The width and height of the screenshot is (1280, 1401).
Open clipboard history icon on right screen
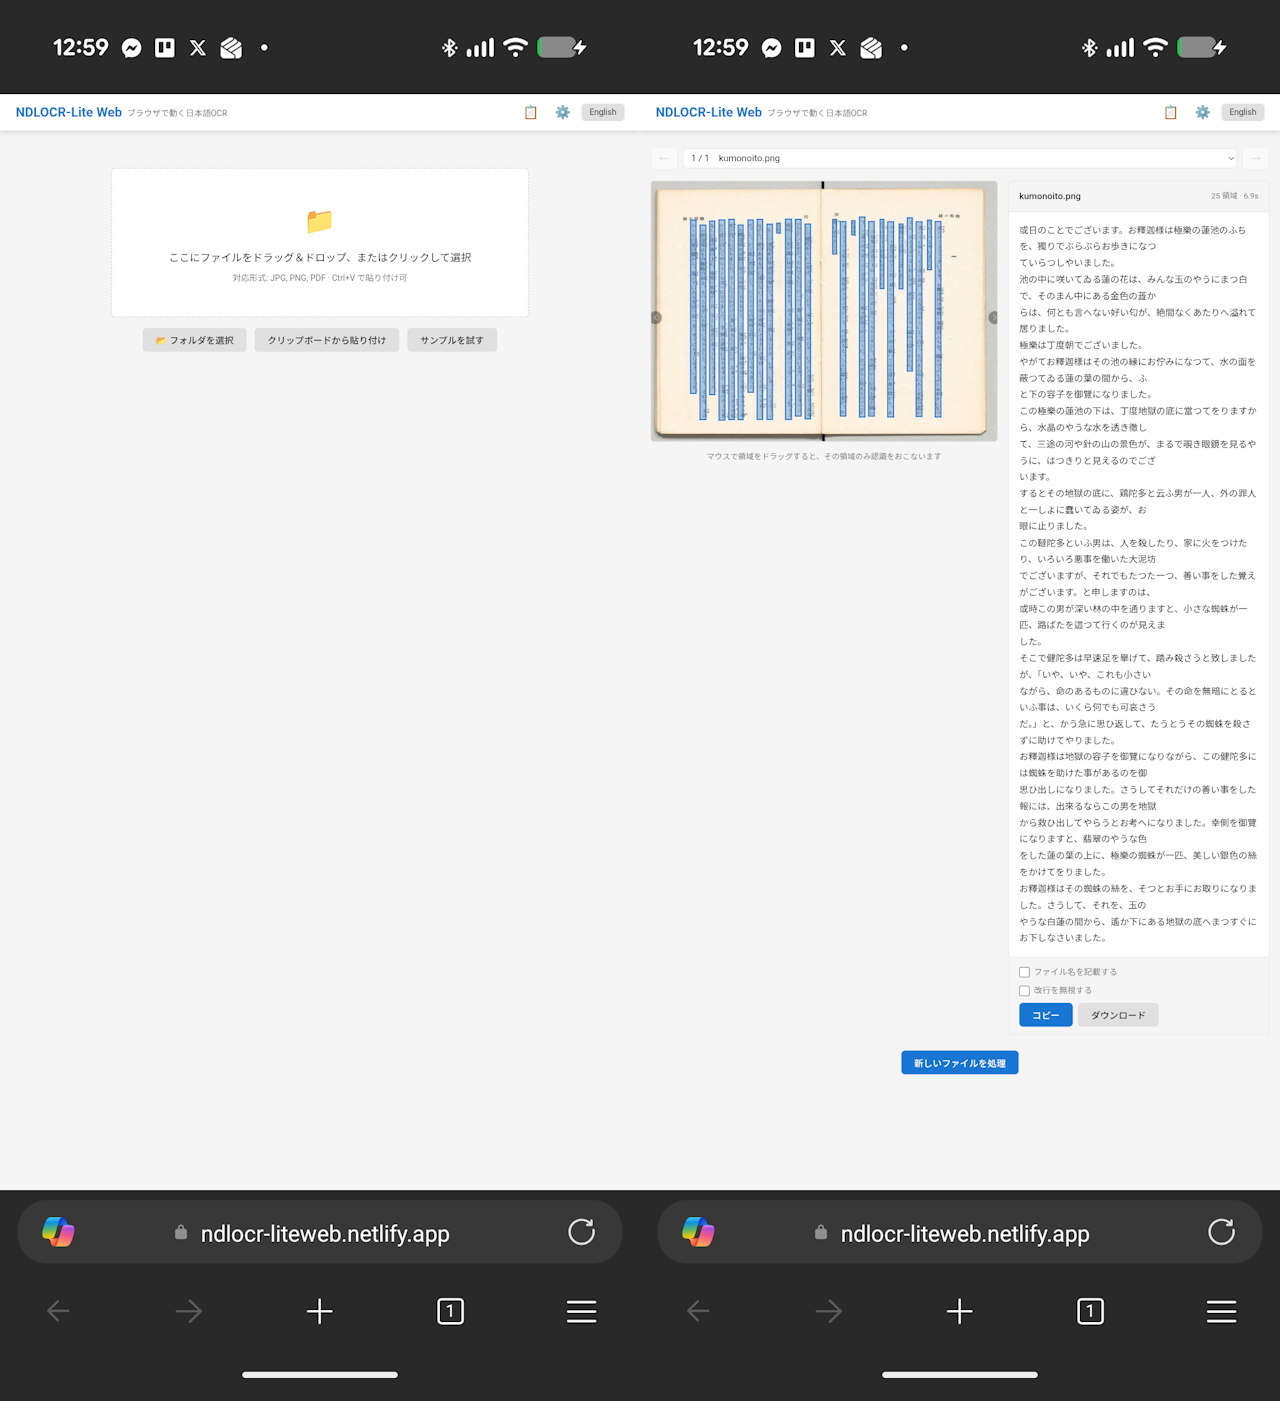pyautogui.click(x=1171, y=113)
